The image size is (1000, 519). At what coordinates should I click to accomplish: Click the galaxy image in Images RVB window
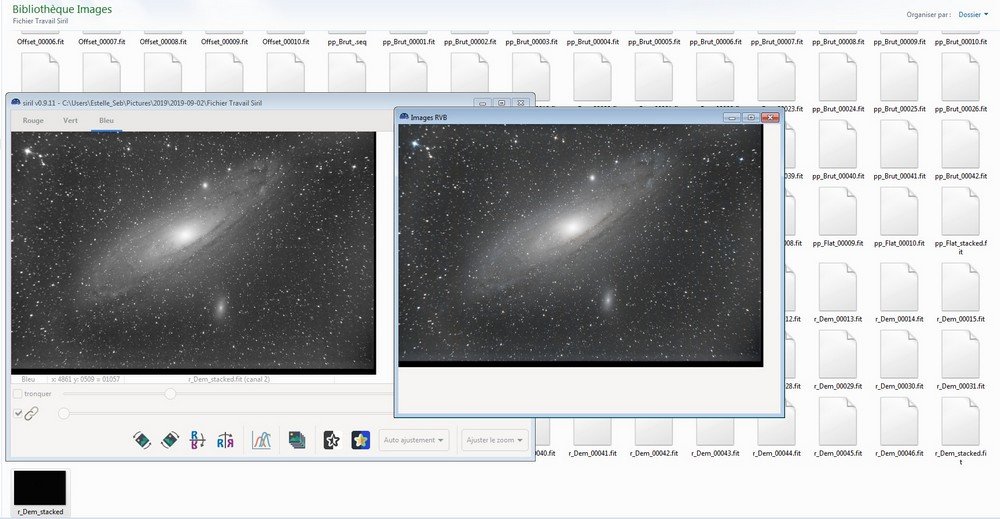click(x=580, y=244)
